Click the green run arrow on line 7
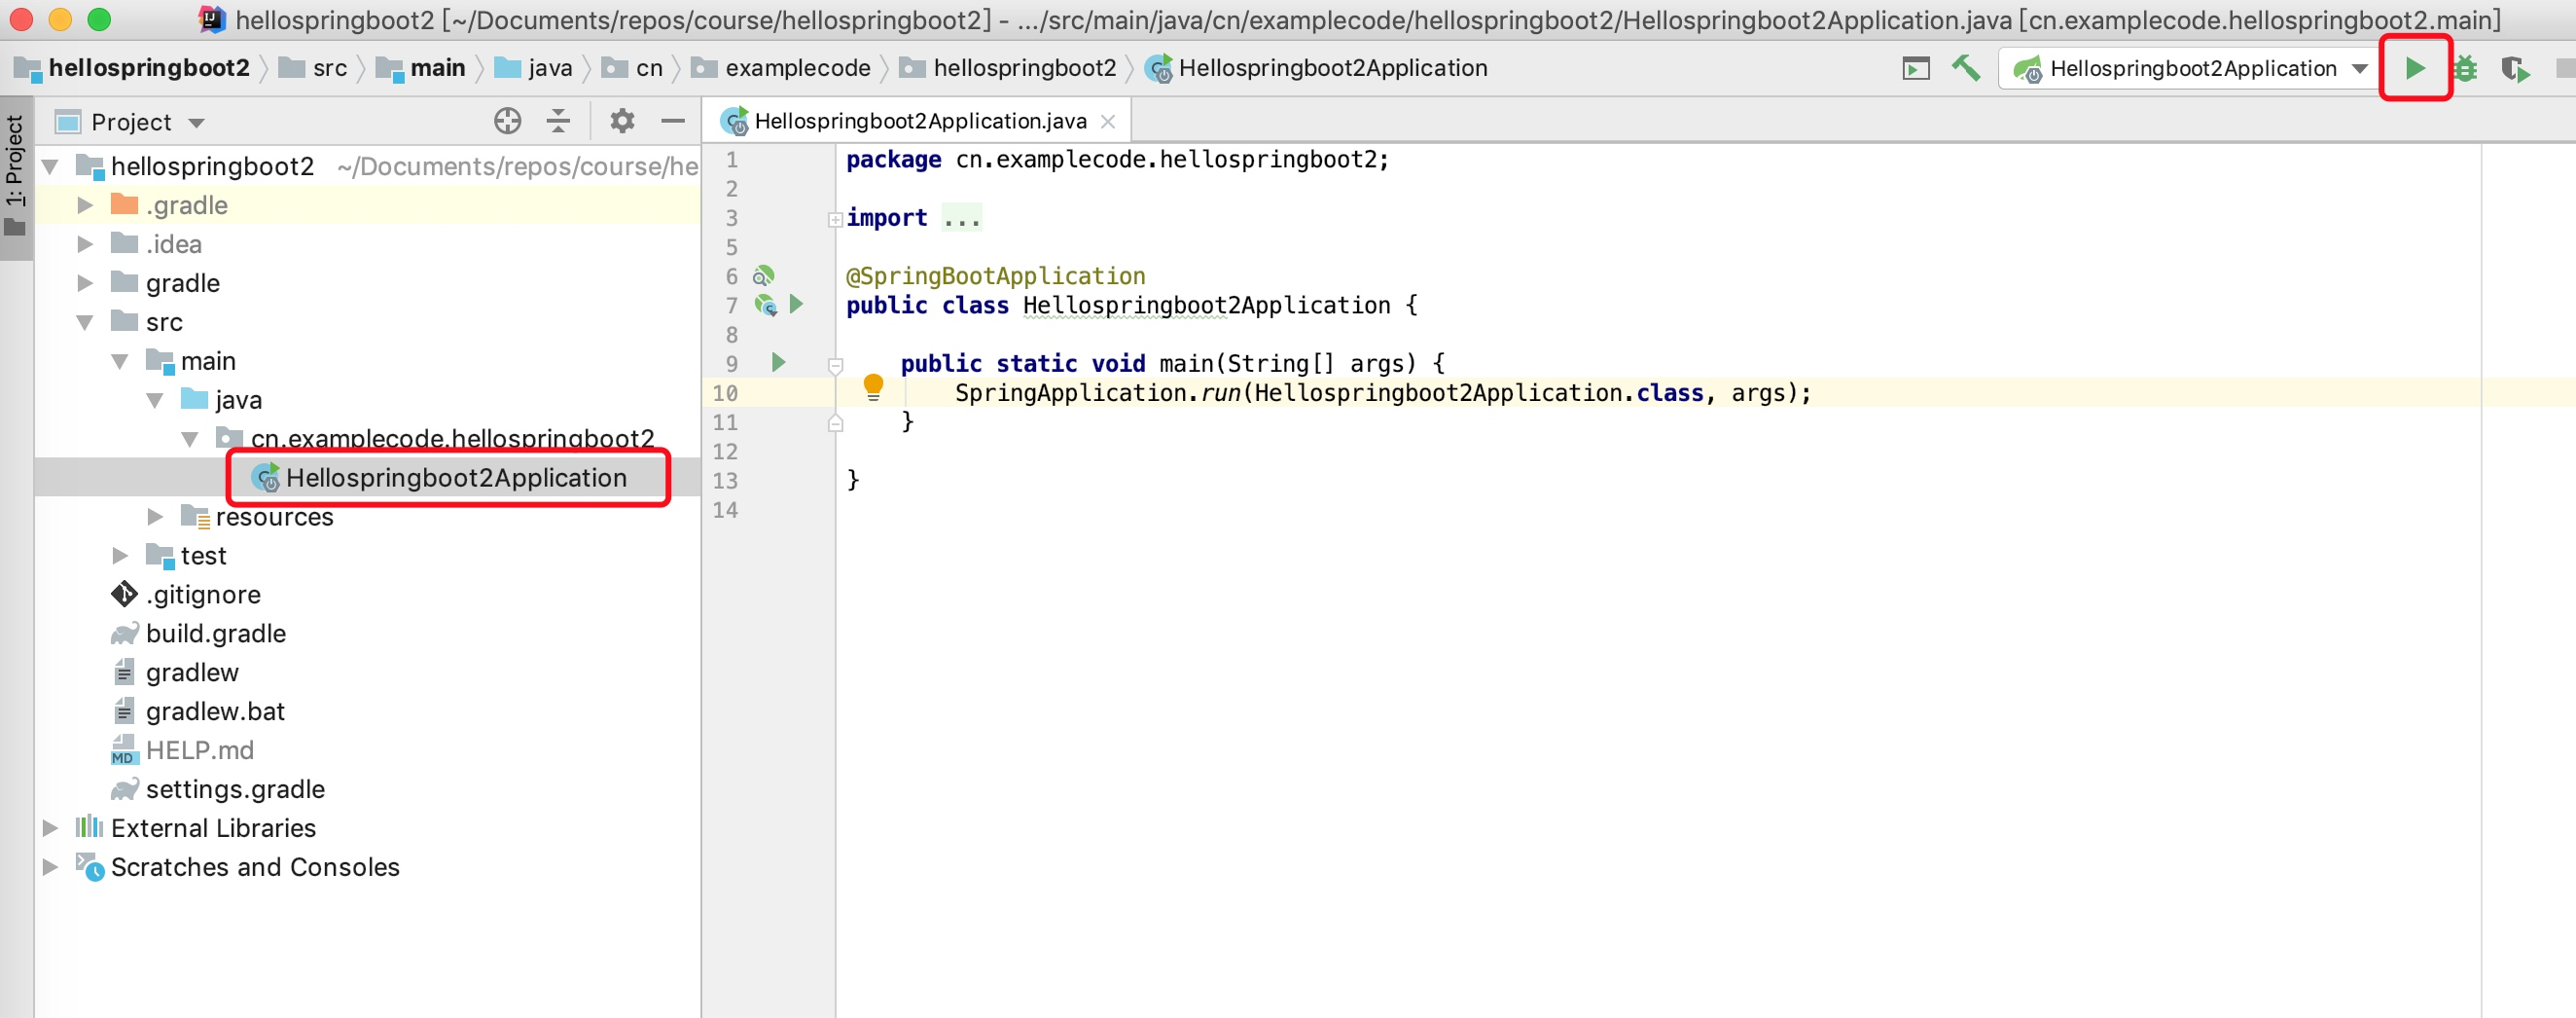The height and width of the screenshot is (1018, 2576). click(796, 303)
